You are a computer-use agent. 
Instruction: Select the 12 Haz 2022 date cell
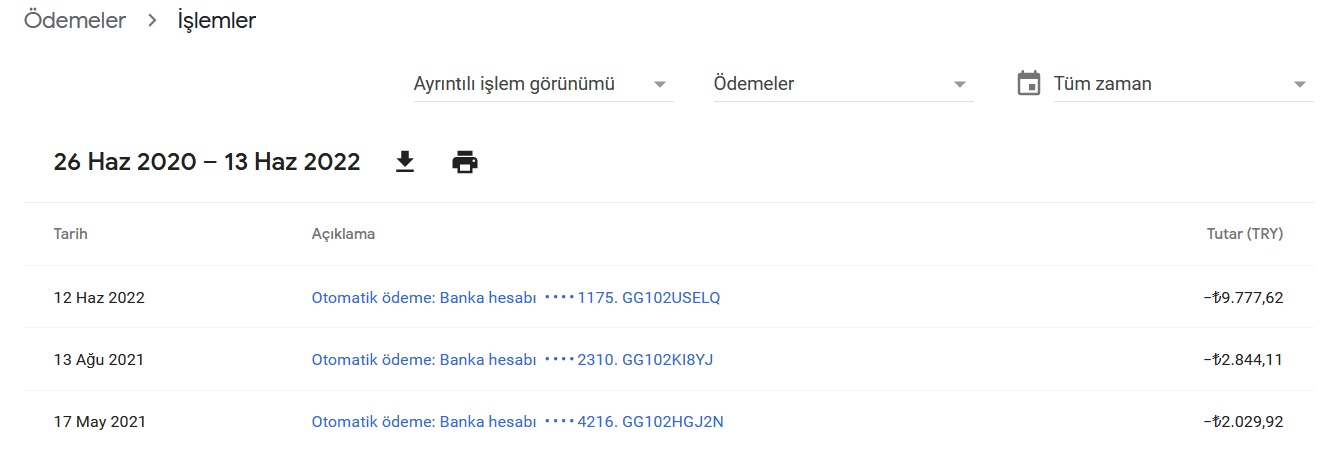[x=99, y=298]
